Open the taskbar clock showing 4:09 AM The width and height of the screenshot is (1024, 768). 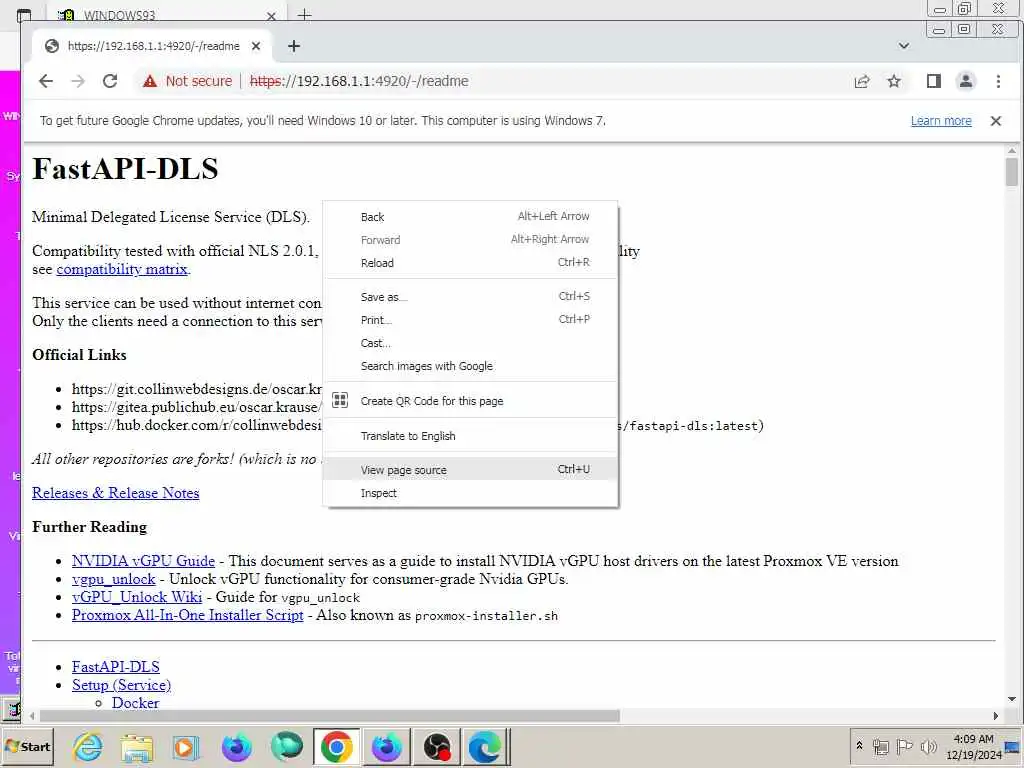point(973,746)
